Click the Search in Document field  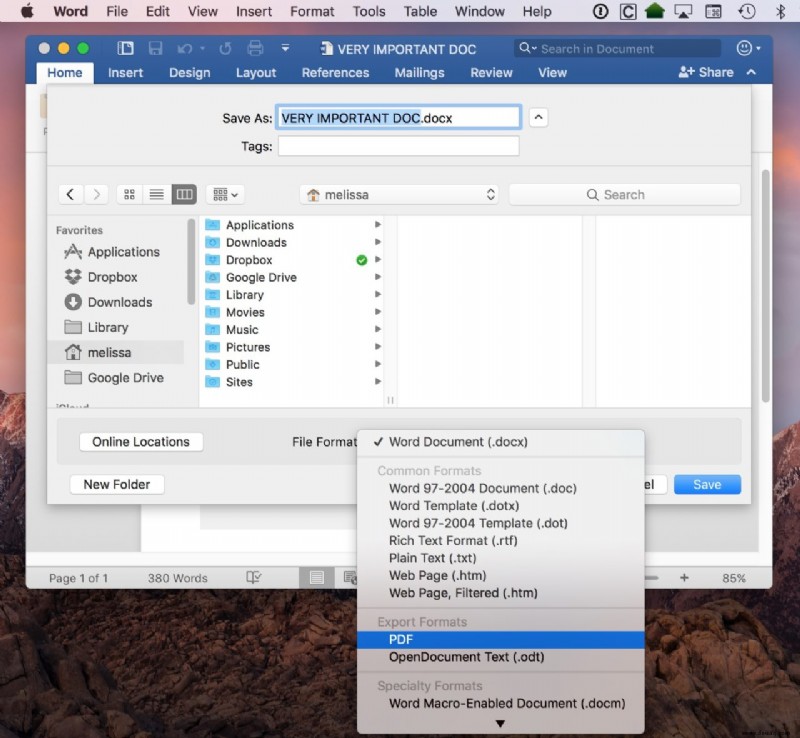click(x=617, y=48)
